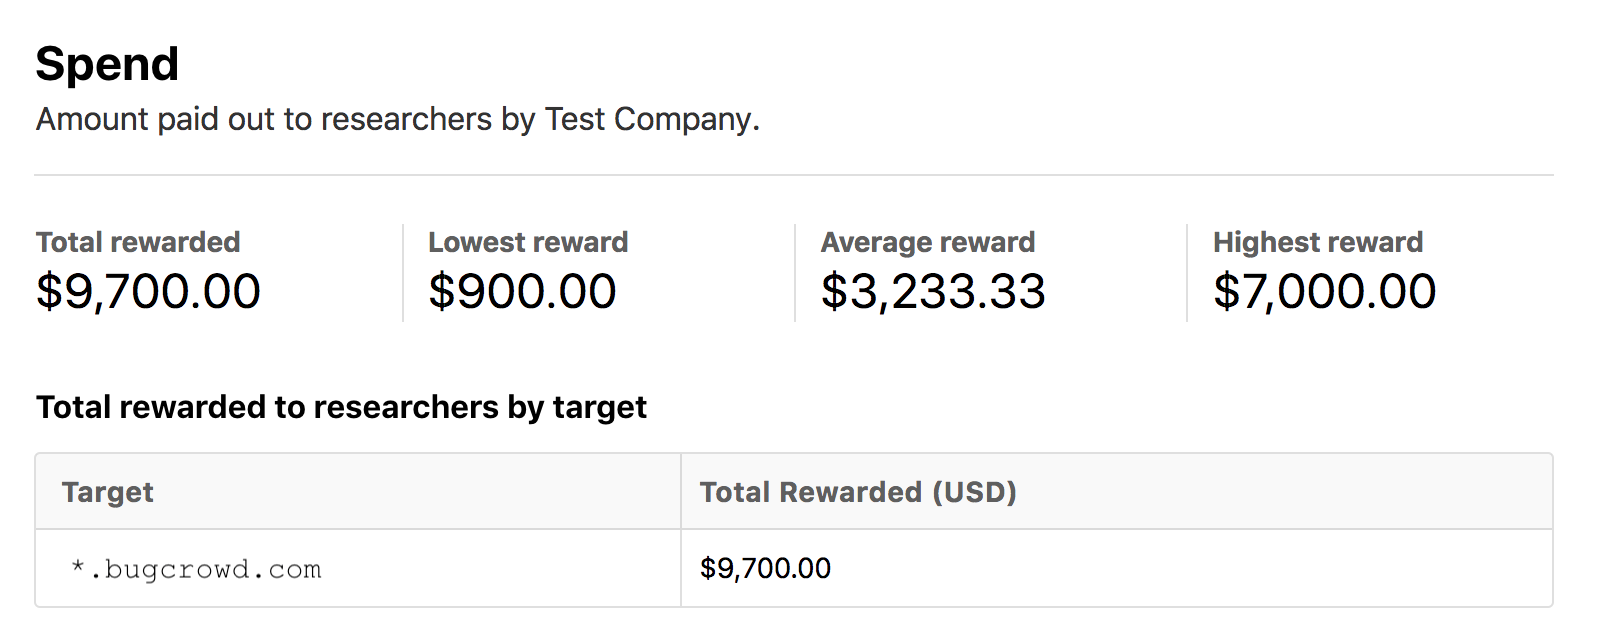This screenshot has height=640, width=1598.
Task: Click the Target column header
Action: 358,492
